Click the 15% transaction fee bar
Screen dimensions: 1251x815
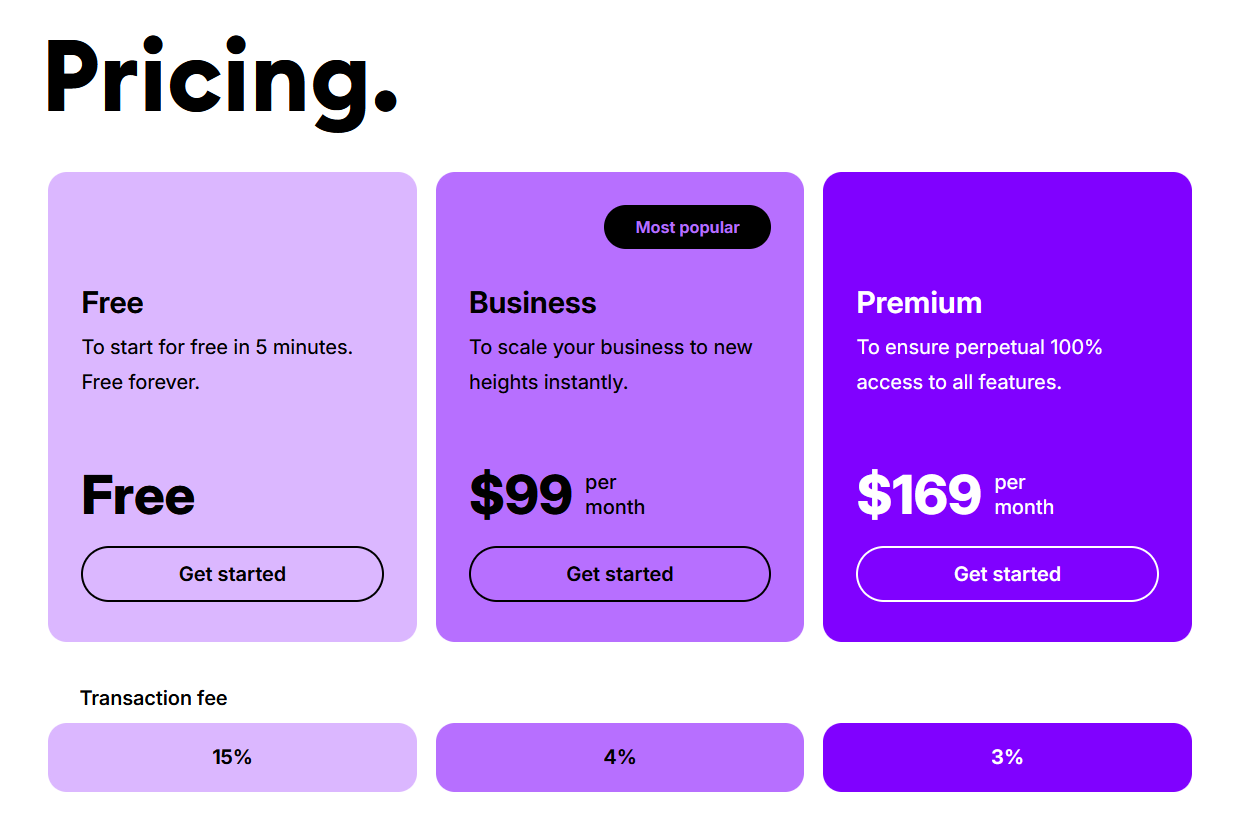coord(232,757)
